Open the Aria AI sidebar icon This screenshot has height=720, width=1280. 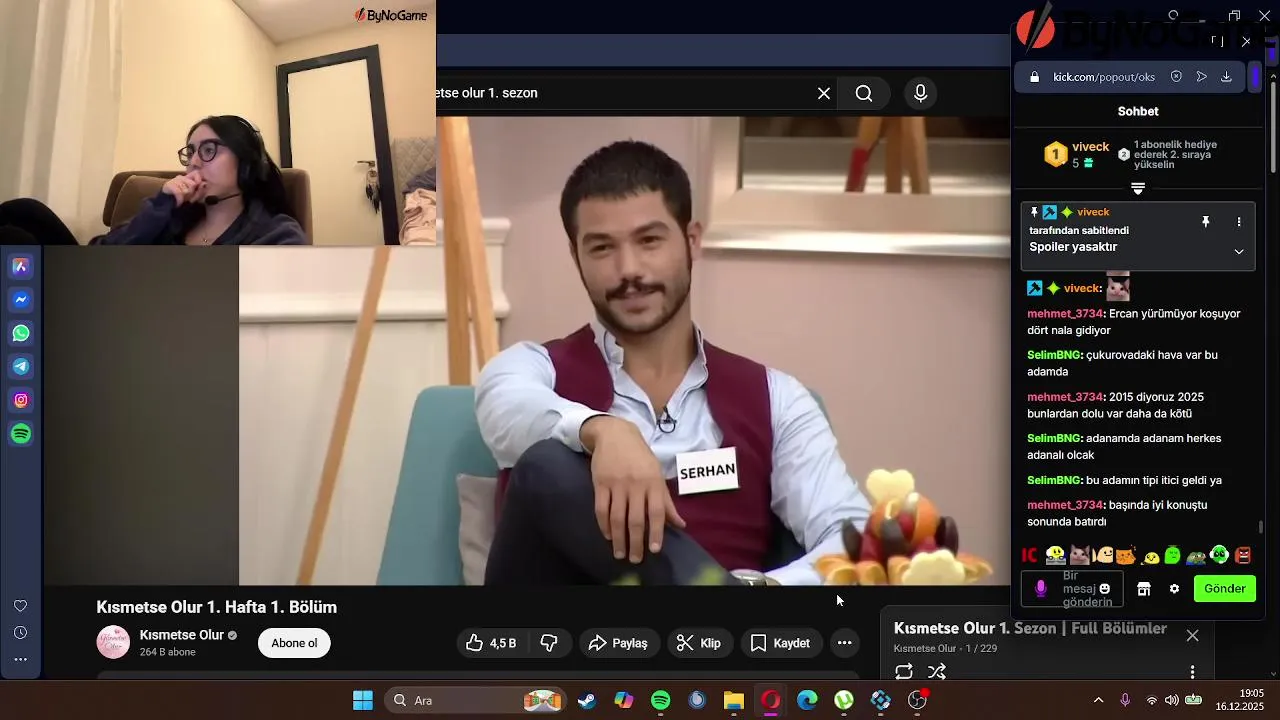tap(21, 266)
